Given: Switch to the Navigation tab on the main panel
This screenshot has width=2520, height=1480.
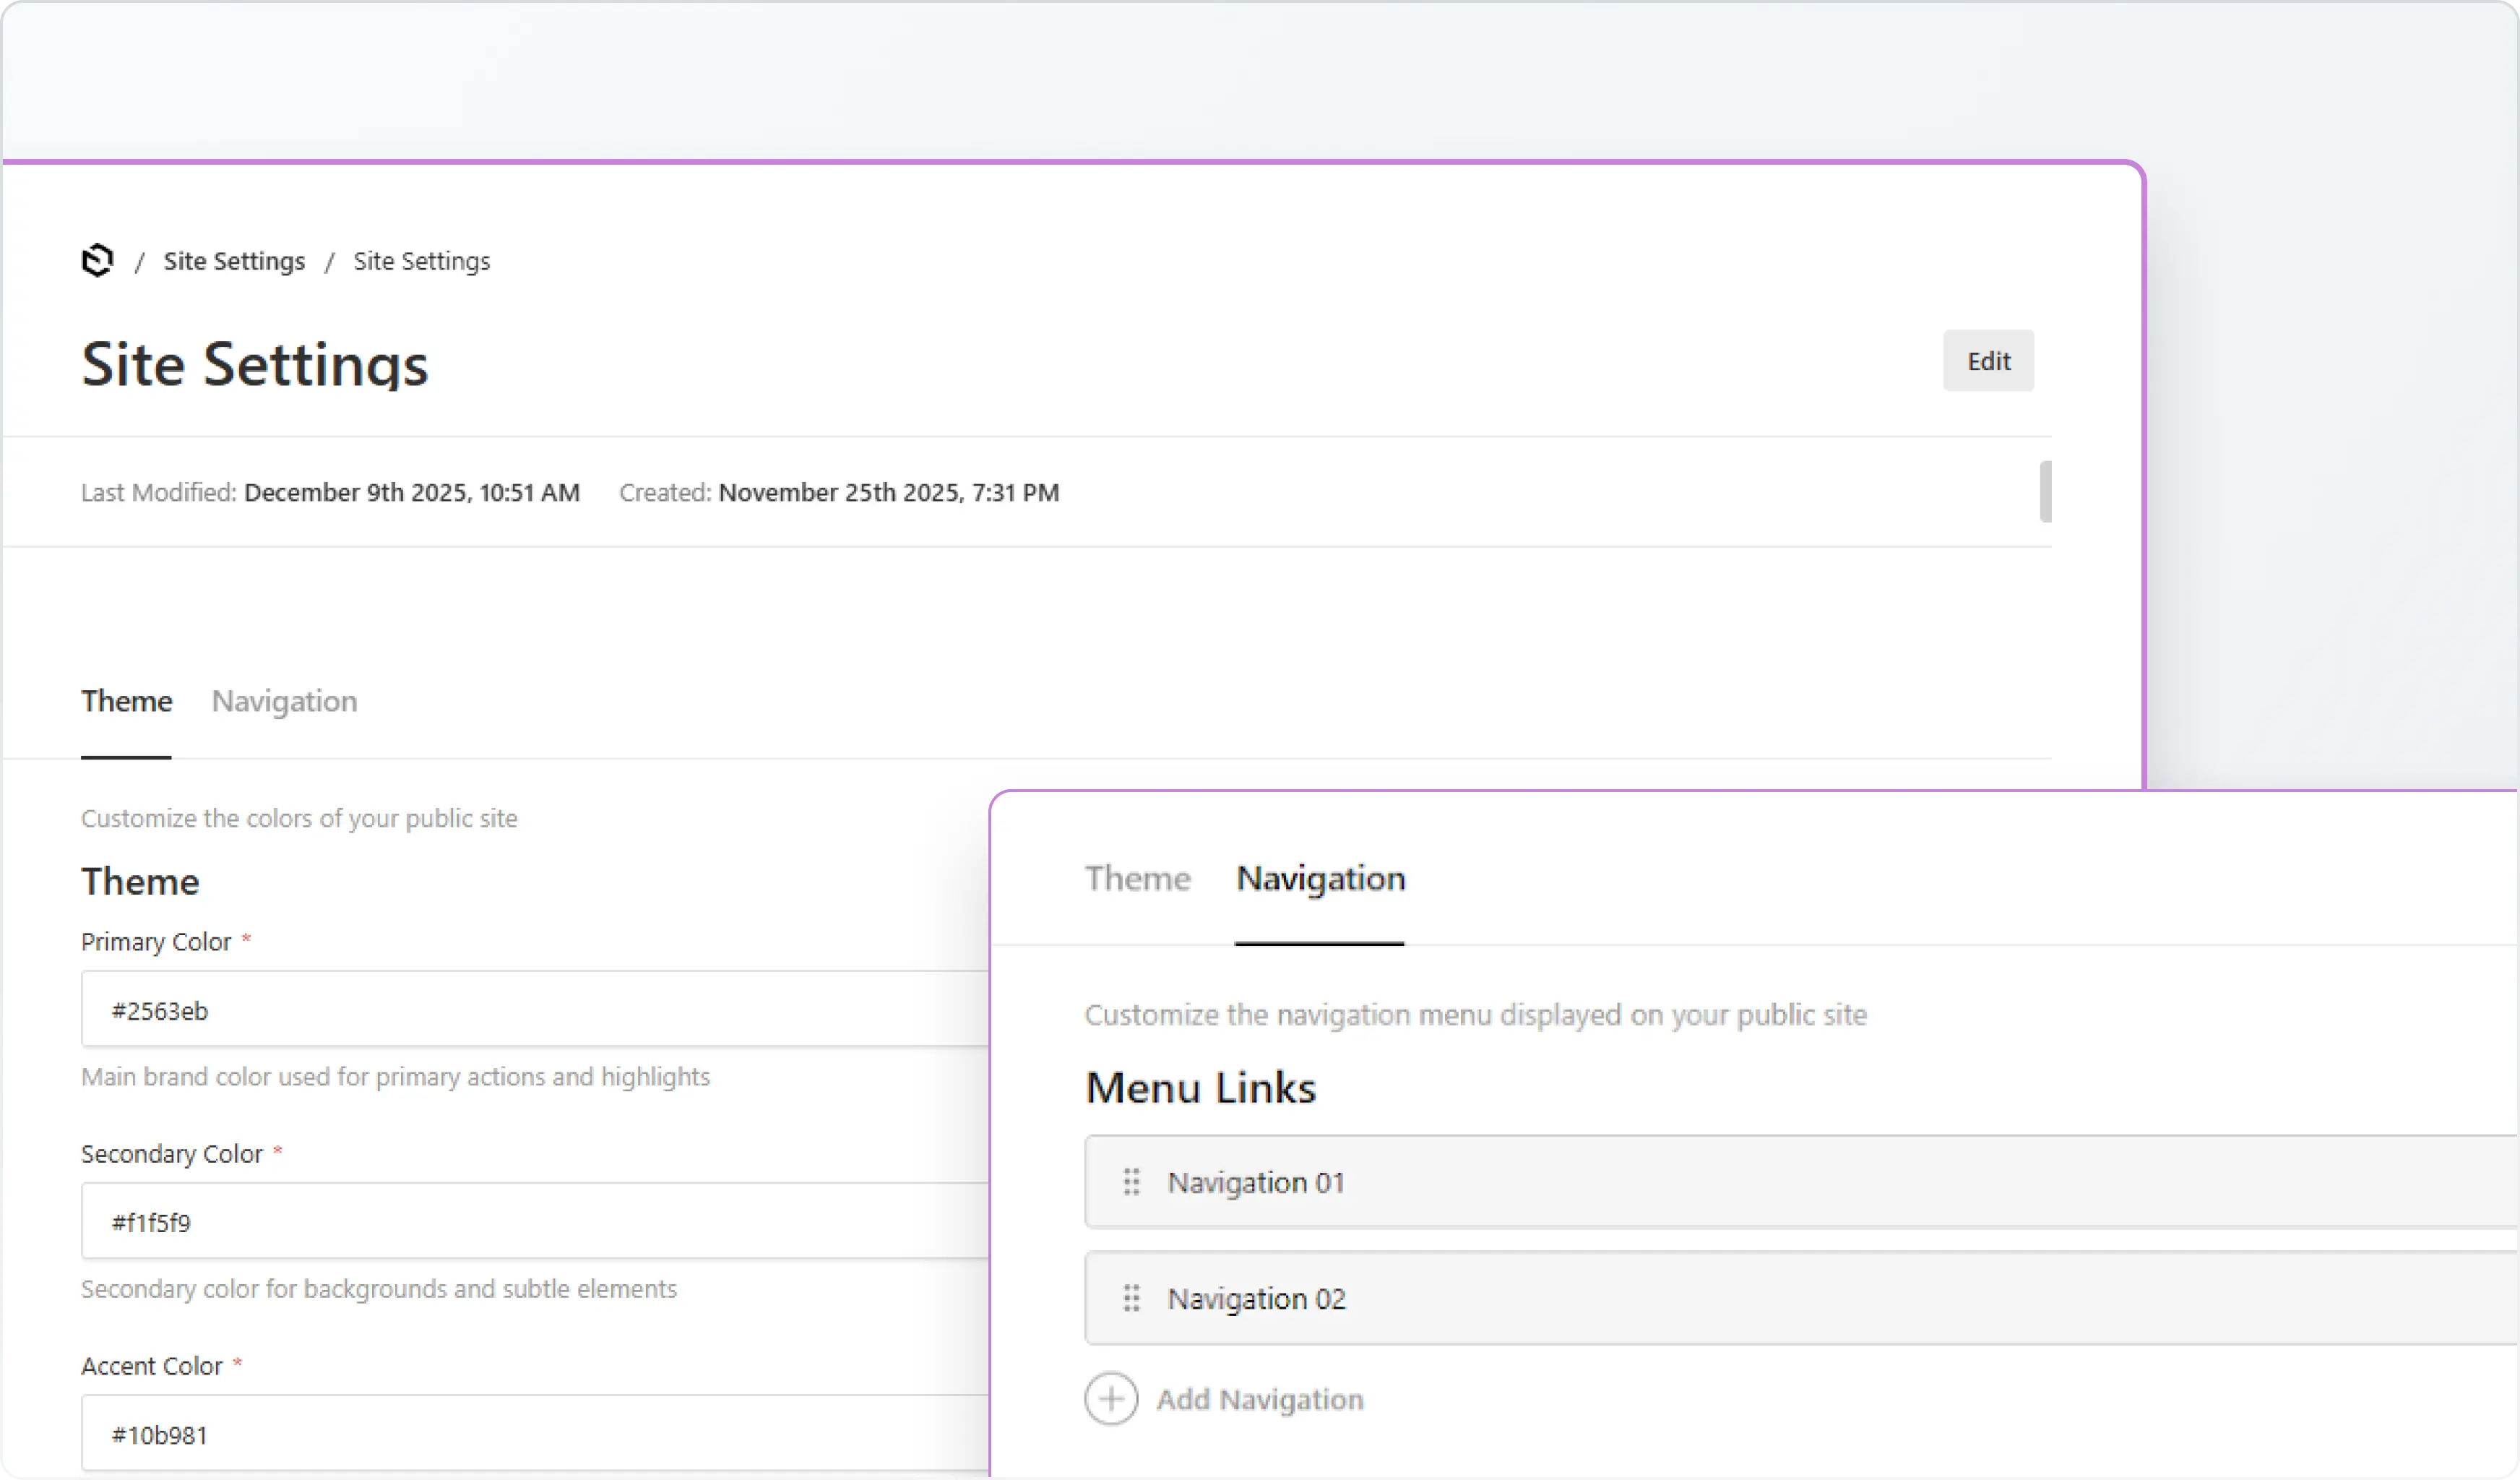Looking at the screenshot, I should [x=283, y=701].
